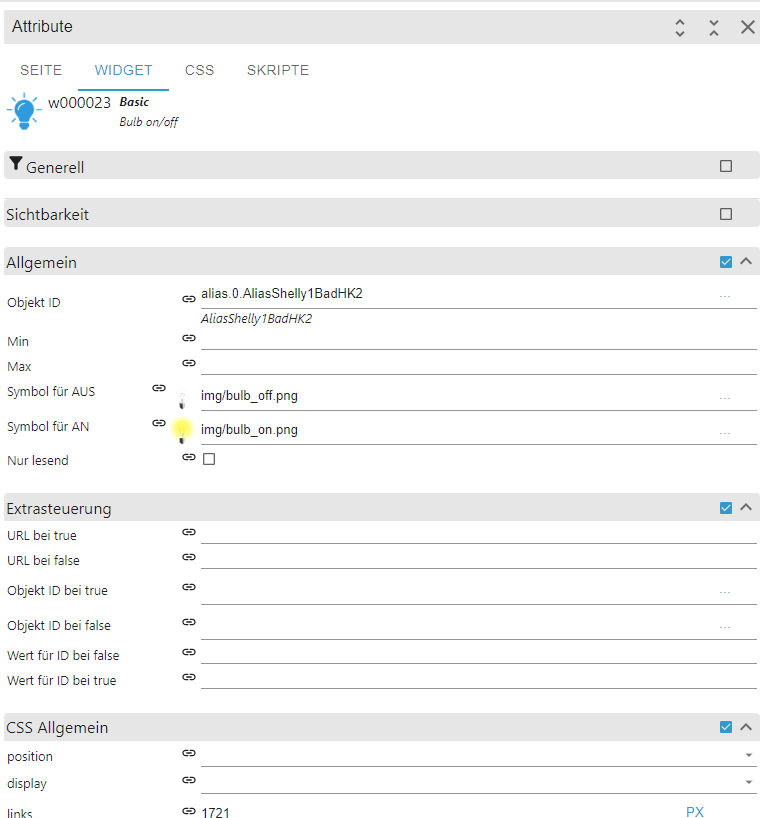This screenshot has width=760, height=818.
Task: Click into the Max input field
Action: 478,365
